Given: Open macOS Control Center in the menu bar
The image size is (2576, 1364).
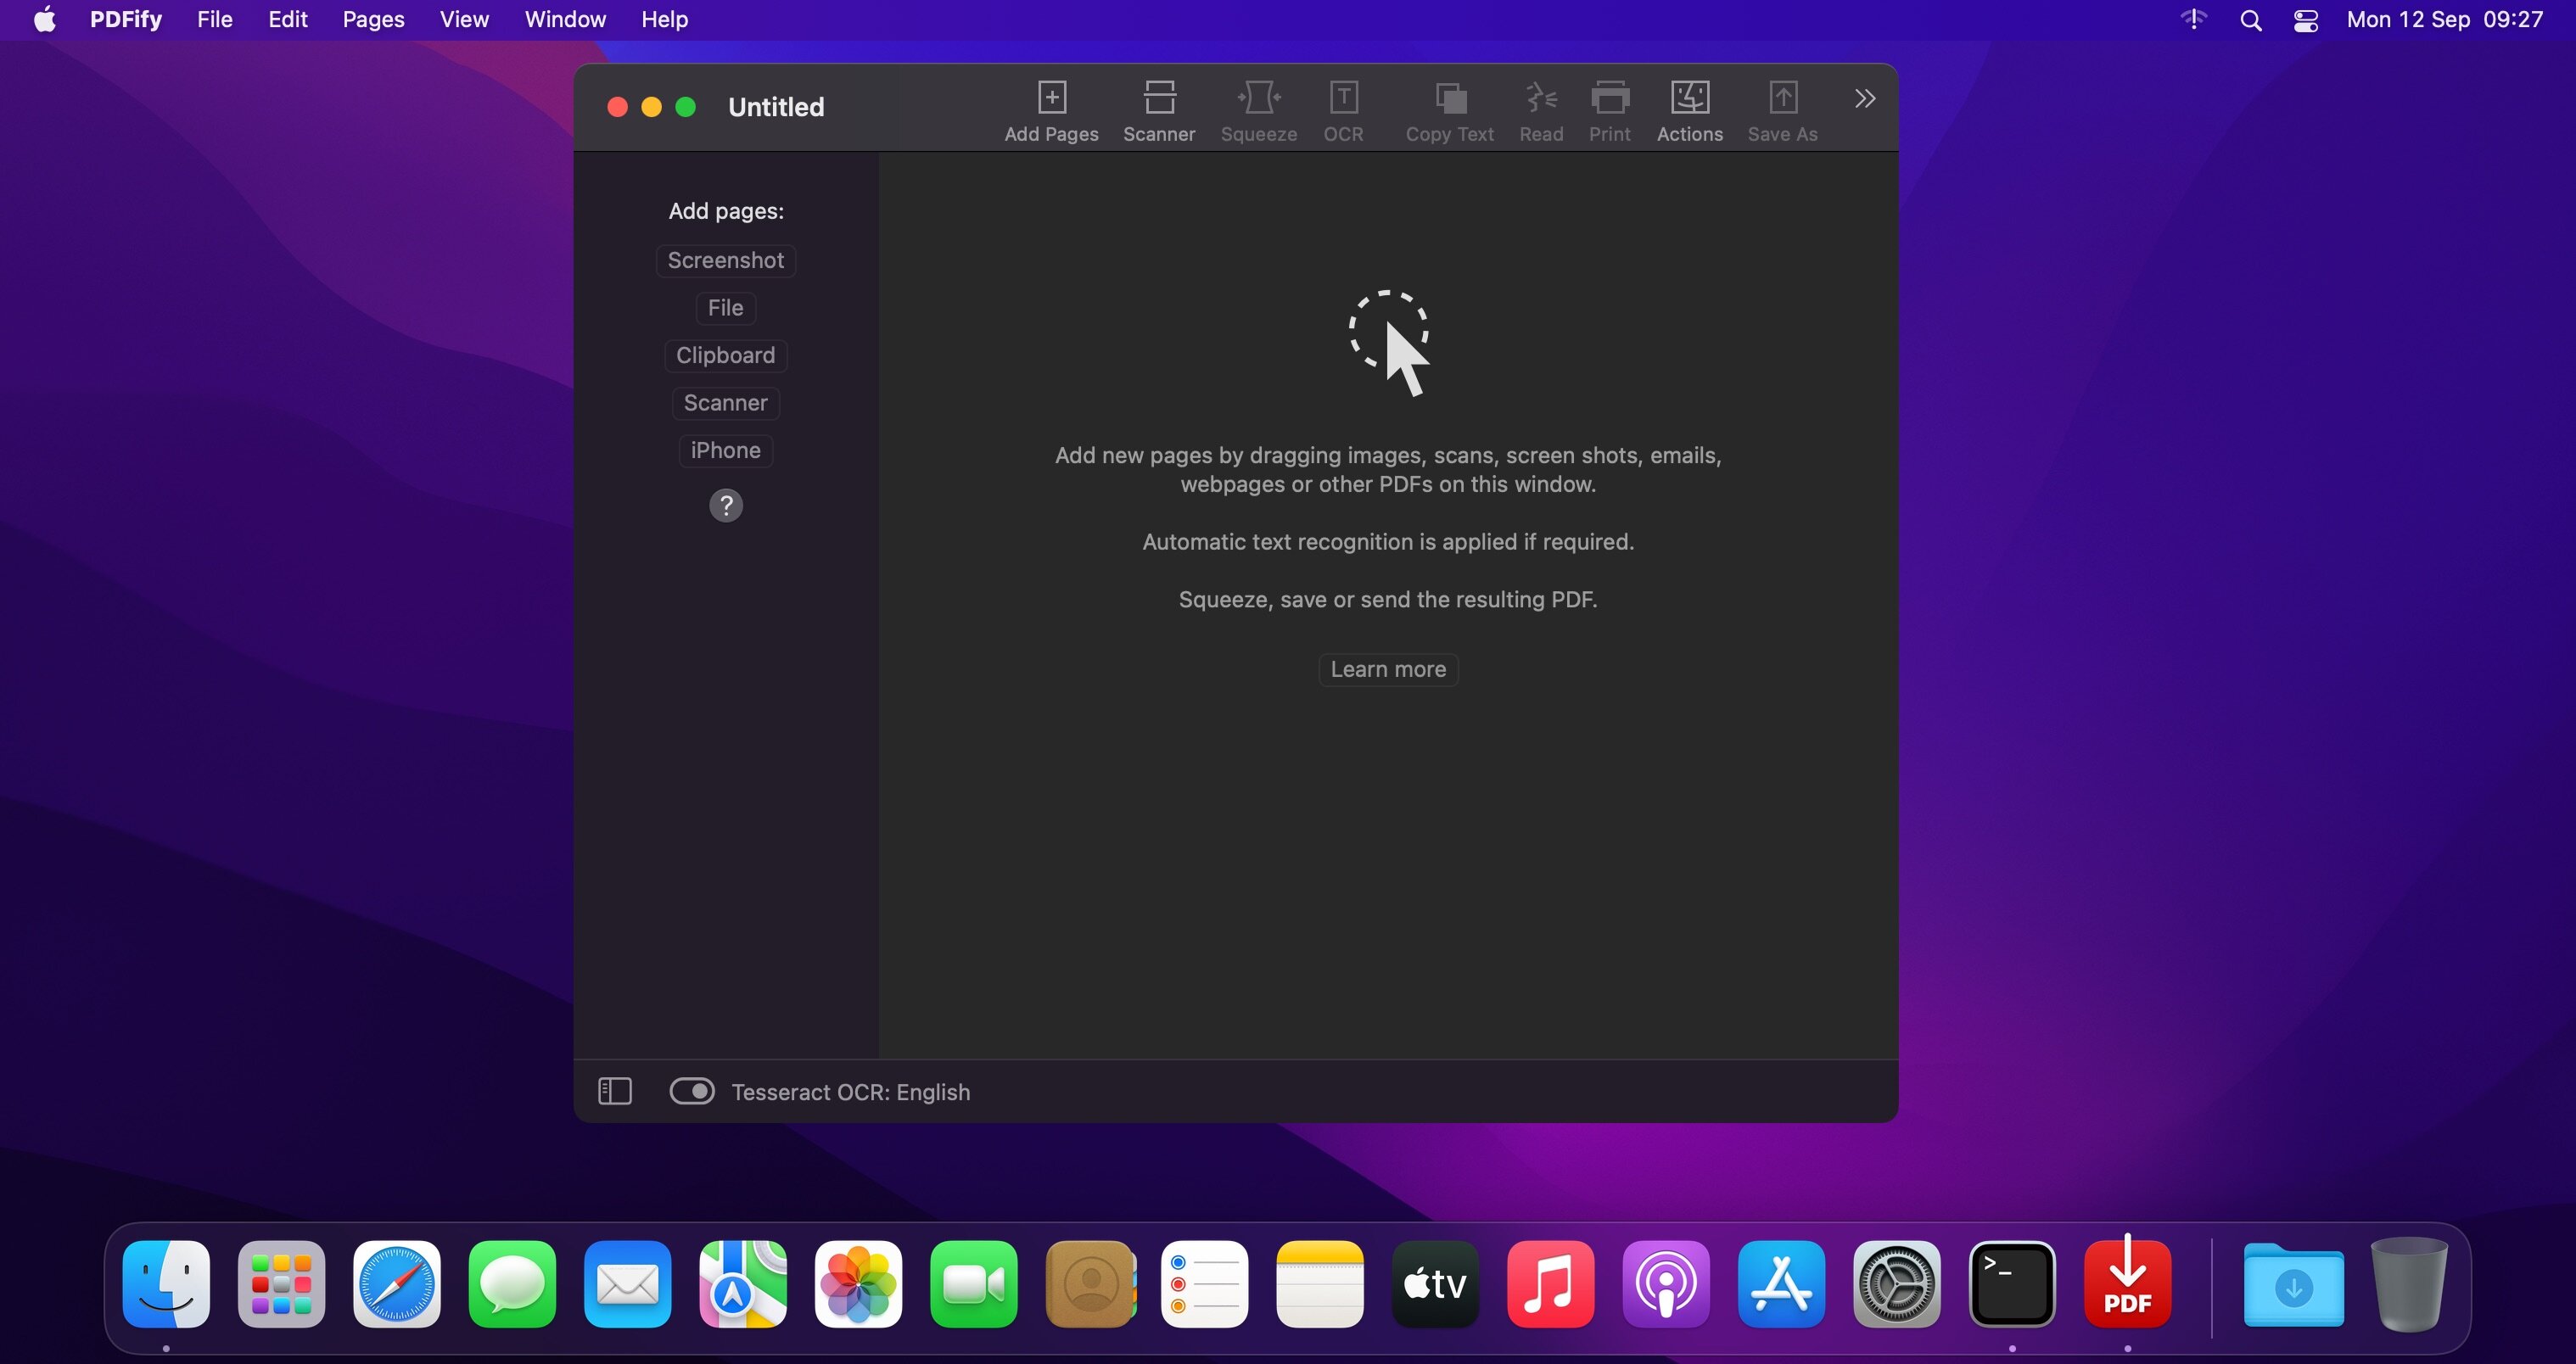Looking at the screenshot, I should click(x=2306, y=20).
